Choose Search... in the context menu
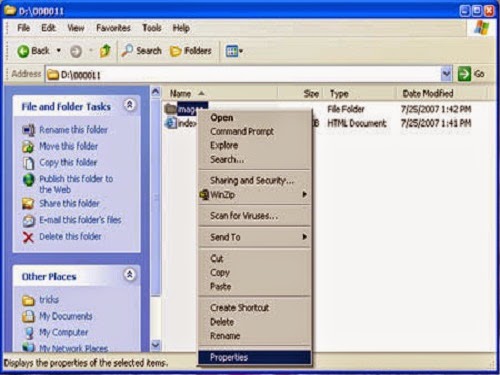The width and height of the screenshot is (500, 375). pyautogui.click(x=255, y=159)
